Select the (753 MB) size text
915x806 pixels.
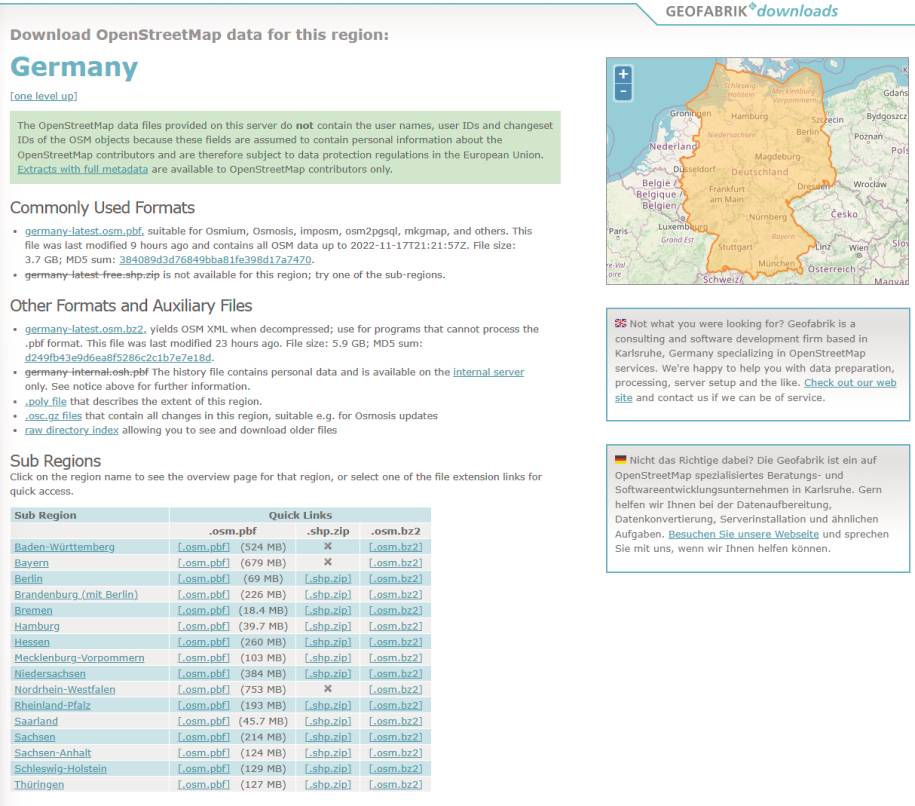click(263, 690)
